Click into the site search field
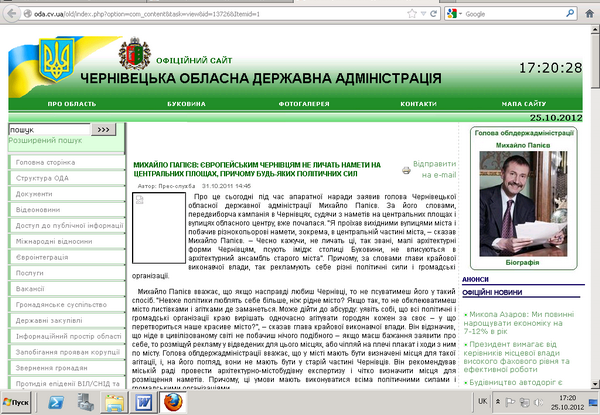Image resolution: width=600 pixels, height=415 pixels. (47, 130)
